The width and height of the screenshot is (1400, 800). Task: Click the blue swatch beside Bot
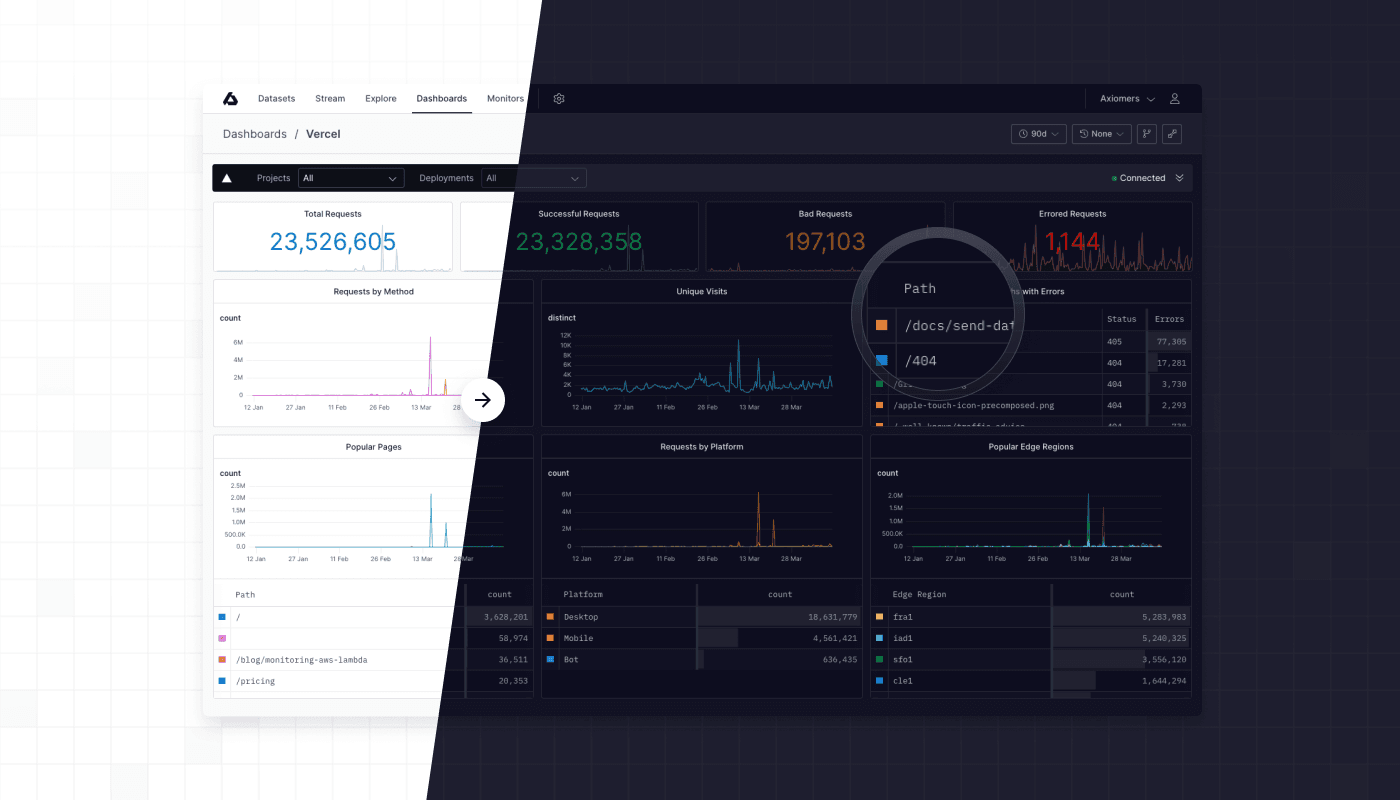(550, 660)
